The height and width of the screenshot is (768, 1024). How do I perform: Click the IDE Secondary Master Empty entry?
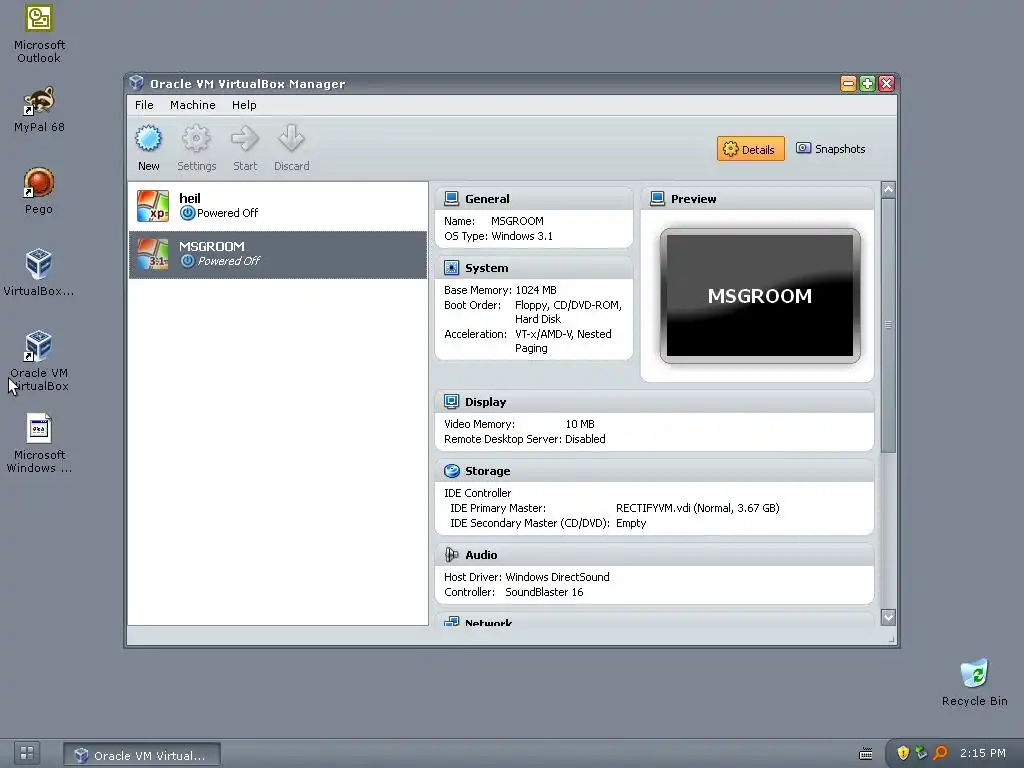(x=548, y=523)
